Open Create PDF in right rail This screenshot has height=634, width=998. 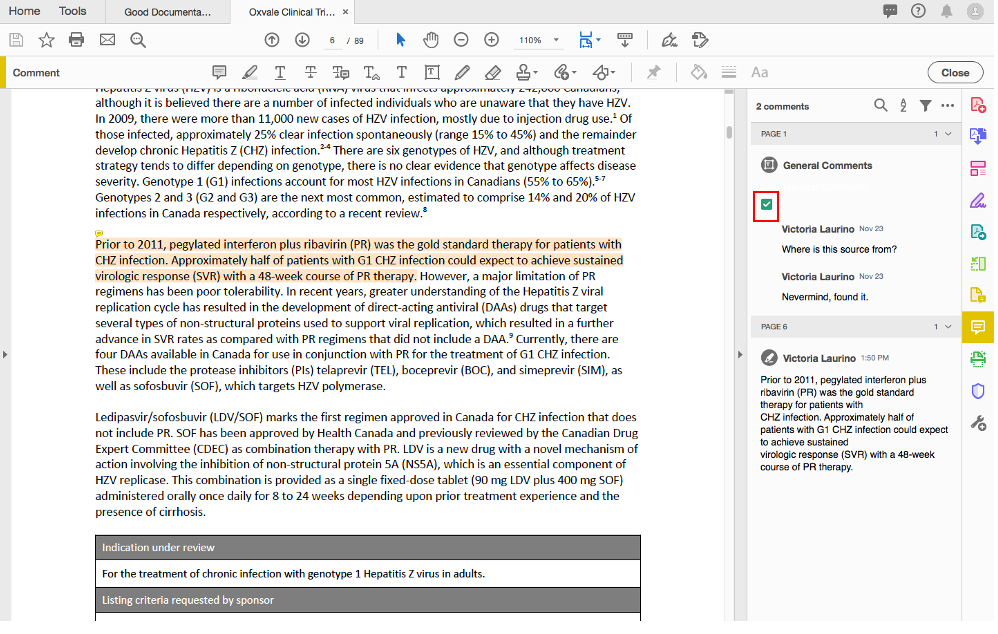pos(978,104)
